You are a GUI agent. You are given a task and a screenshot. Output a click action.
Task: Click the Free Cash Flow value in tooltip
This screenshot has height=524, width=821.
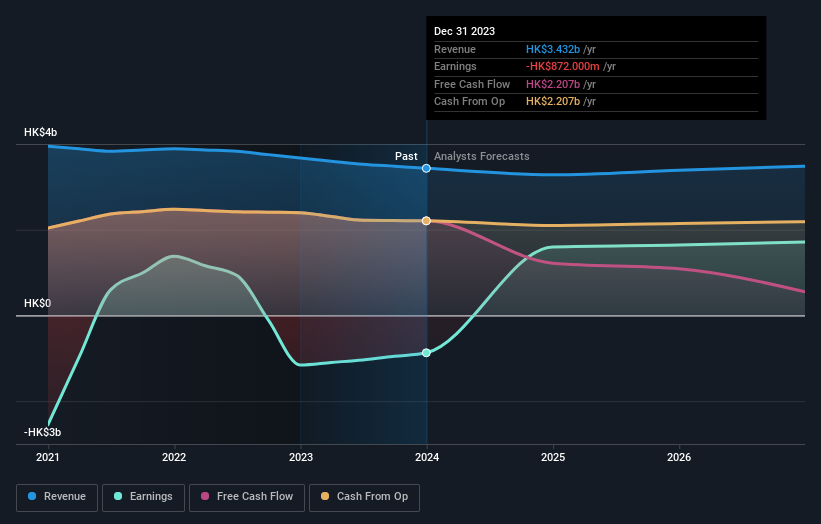553,84
